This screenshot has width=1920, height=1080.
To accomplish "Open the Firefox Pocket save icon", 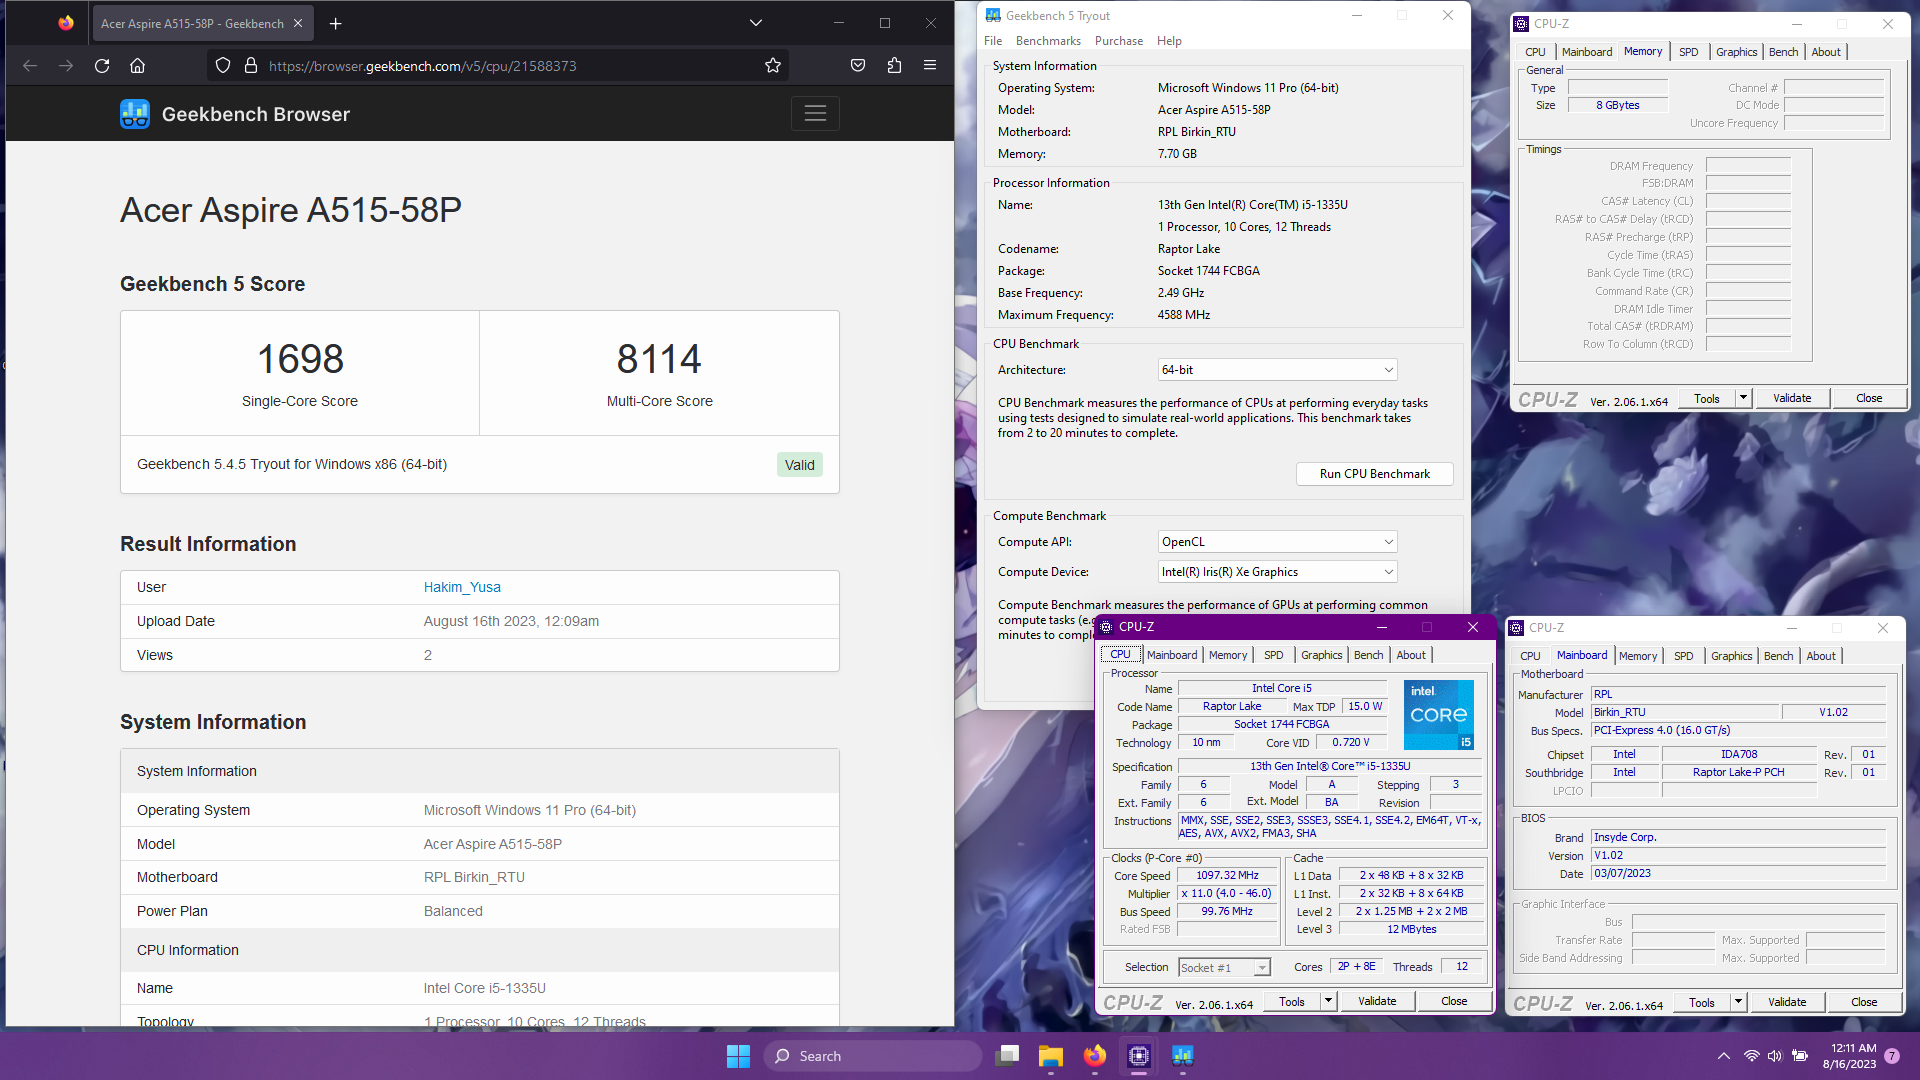I will (x=858, y=66).
